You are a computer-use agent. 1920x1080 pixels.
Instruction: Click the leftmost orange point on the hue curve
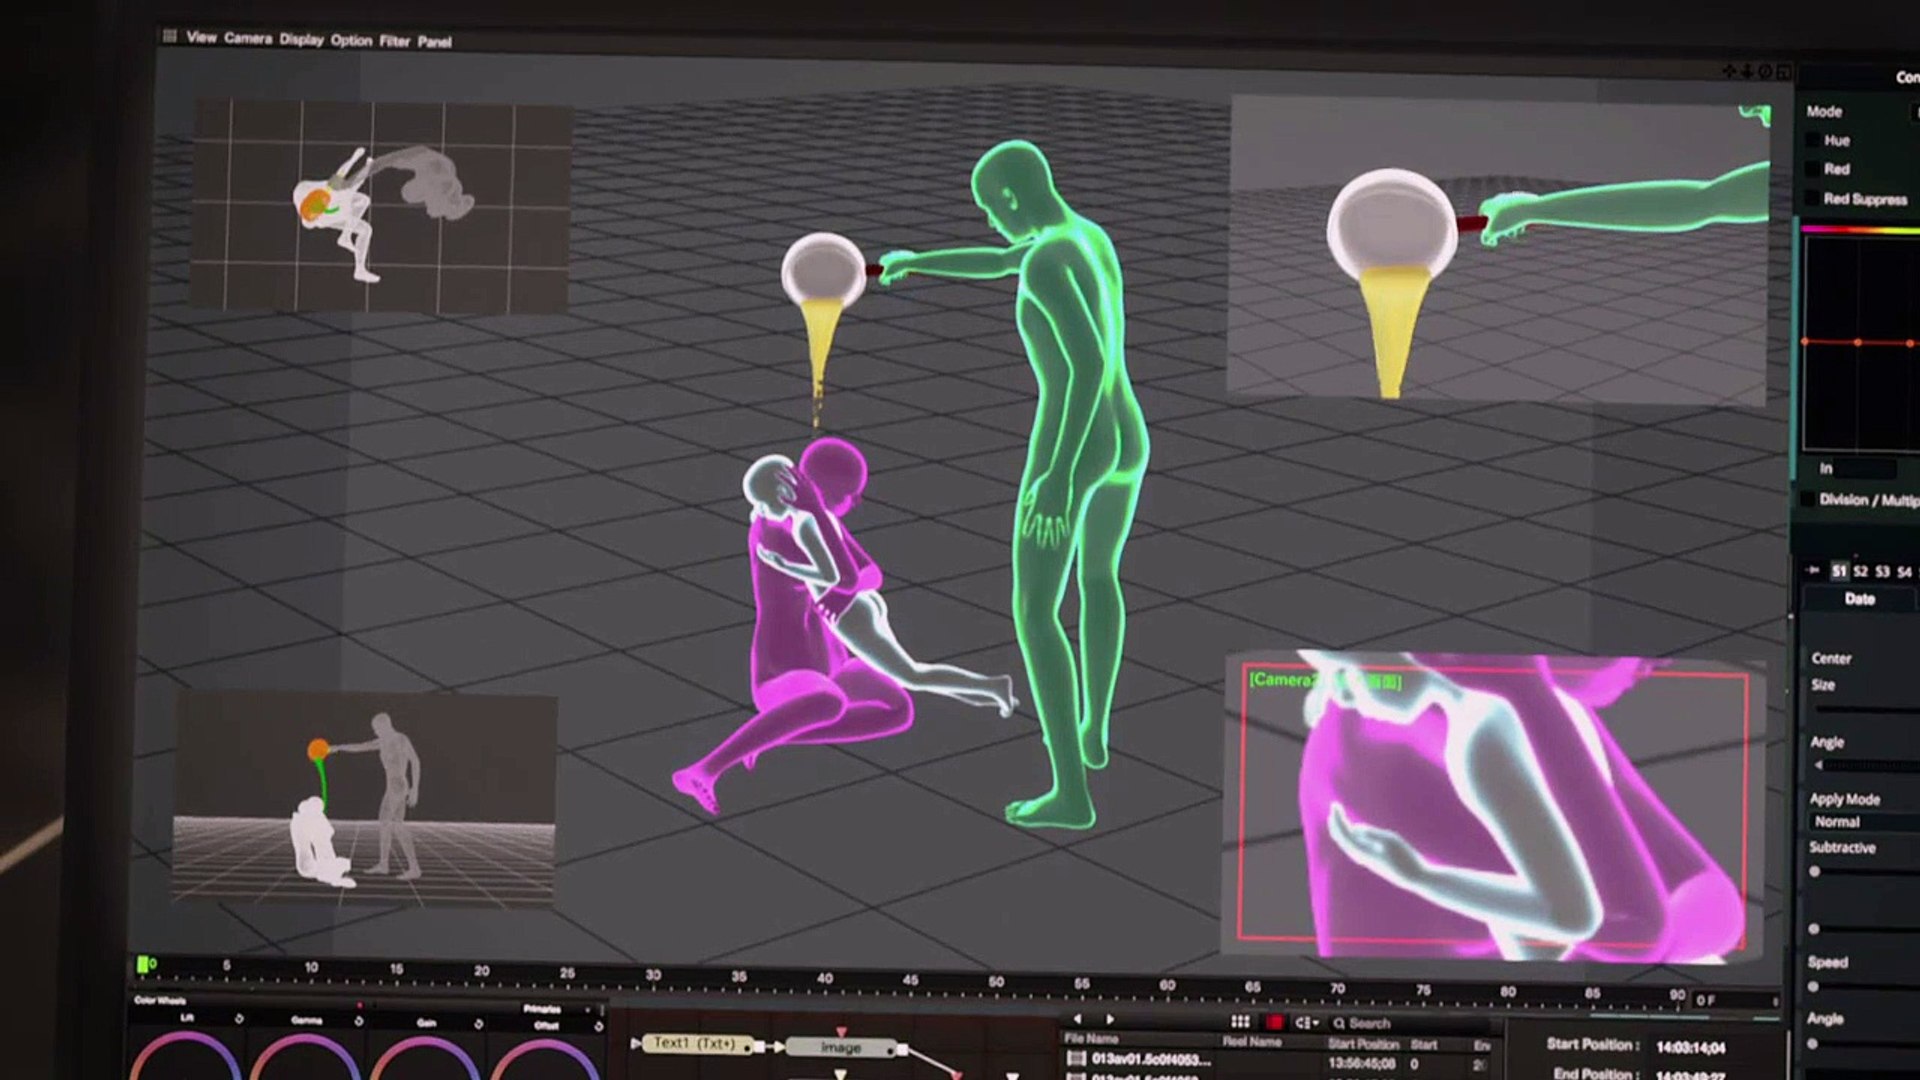(x=1805, y=342)
